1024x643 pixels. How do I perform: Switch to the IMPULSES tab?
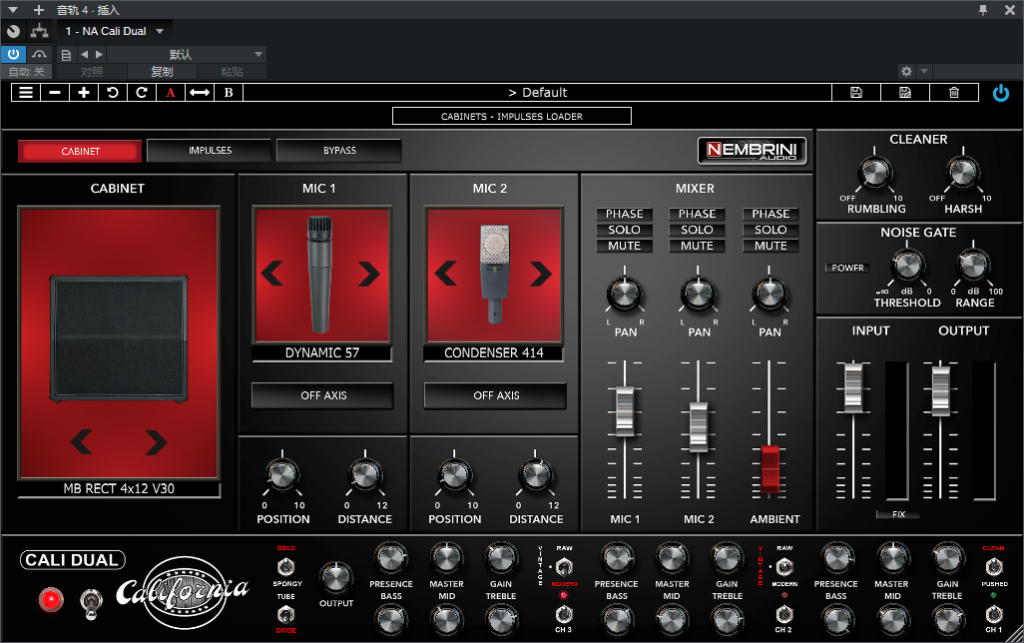(x=210, y=150)
